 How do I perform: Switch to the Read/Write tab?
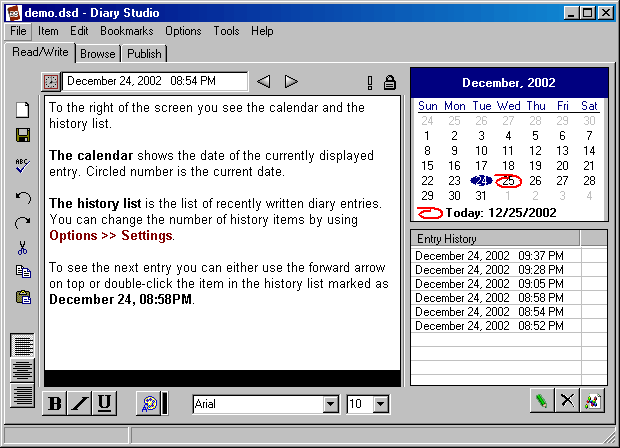pos(40,52)
